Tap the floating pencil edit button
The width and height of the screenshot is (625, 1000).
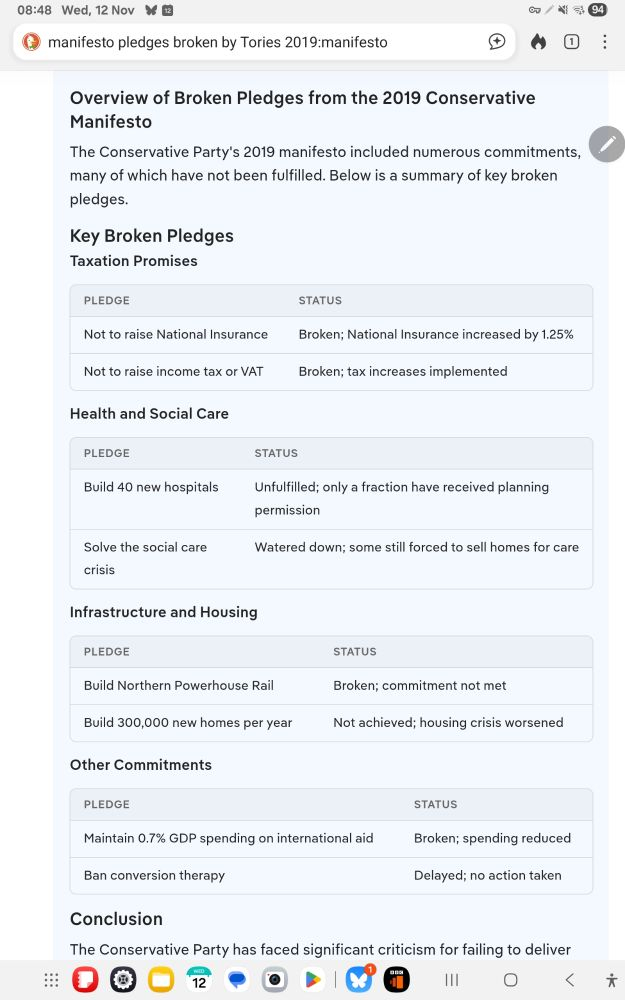point(606,145)
